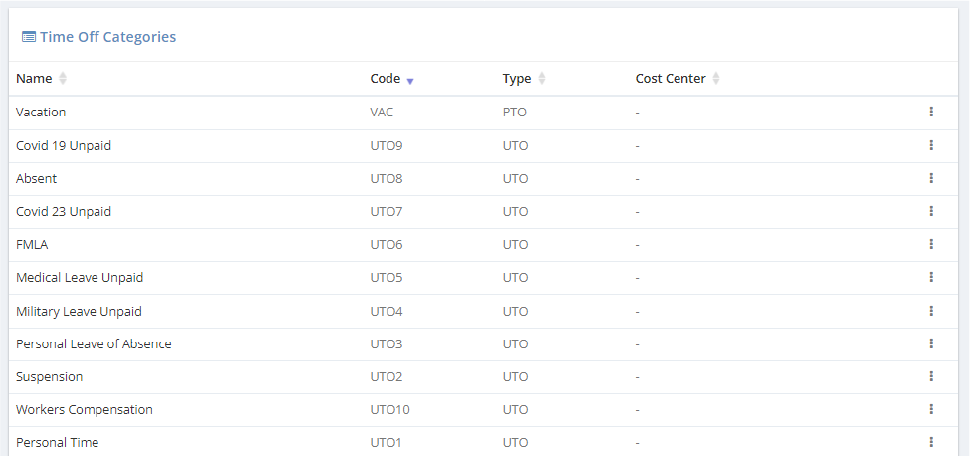Screen dimensions: 970x457
Task: Click the Personal Time category row
Action: click(x=57, y=442)
